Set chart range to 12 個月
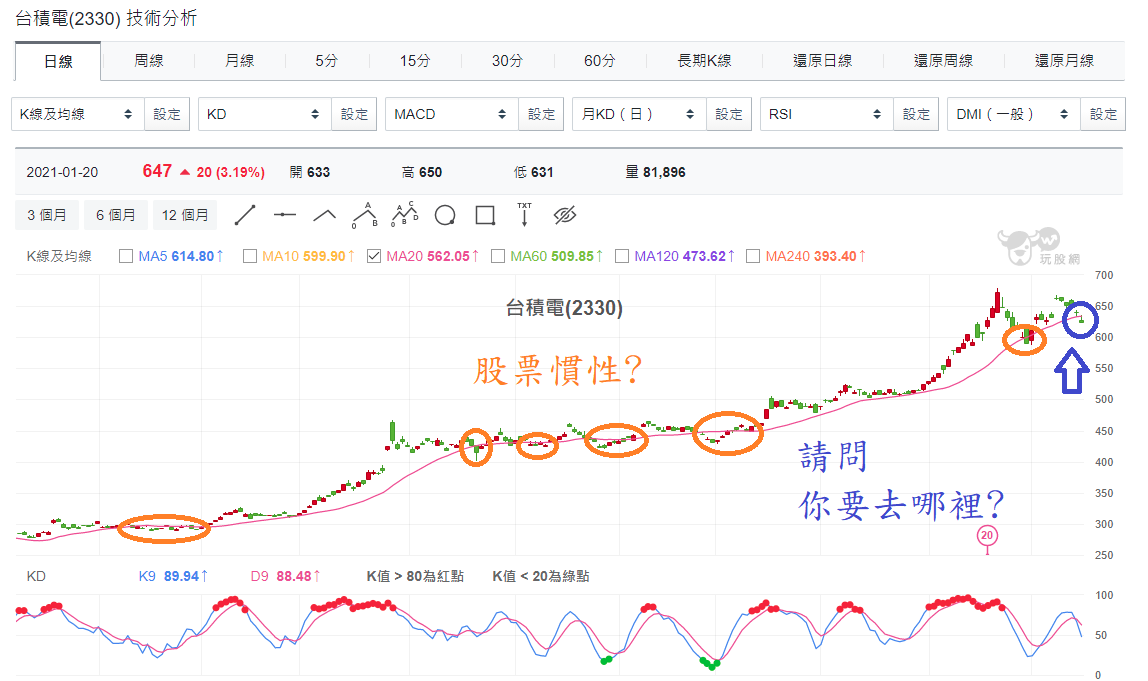 pos(185,215)
